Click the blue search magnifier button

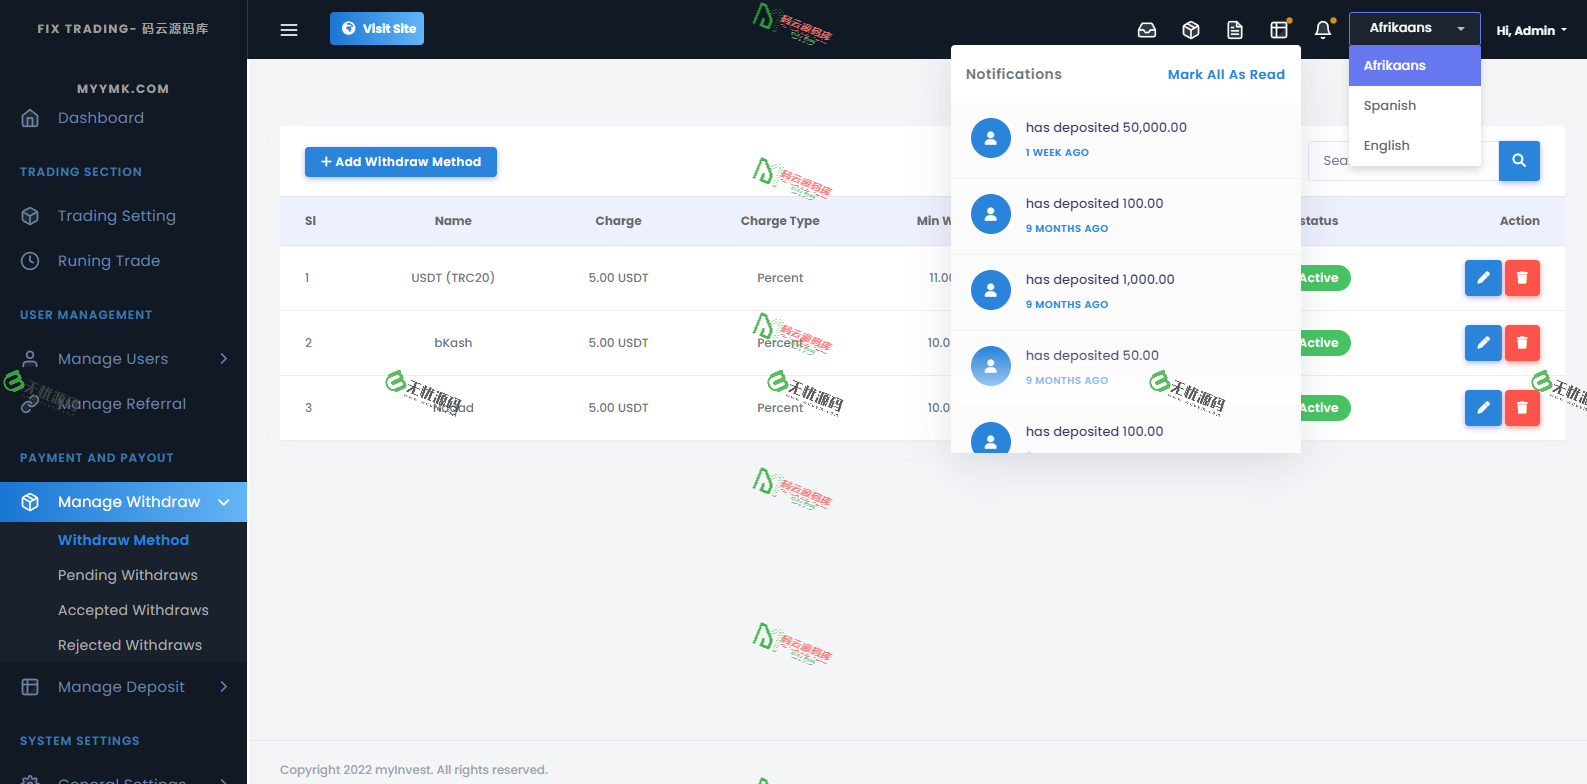coord(1518,161)
